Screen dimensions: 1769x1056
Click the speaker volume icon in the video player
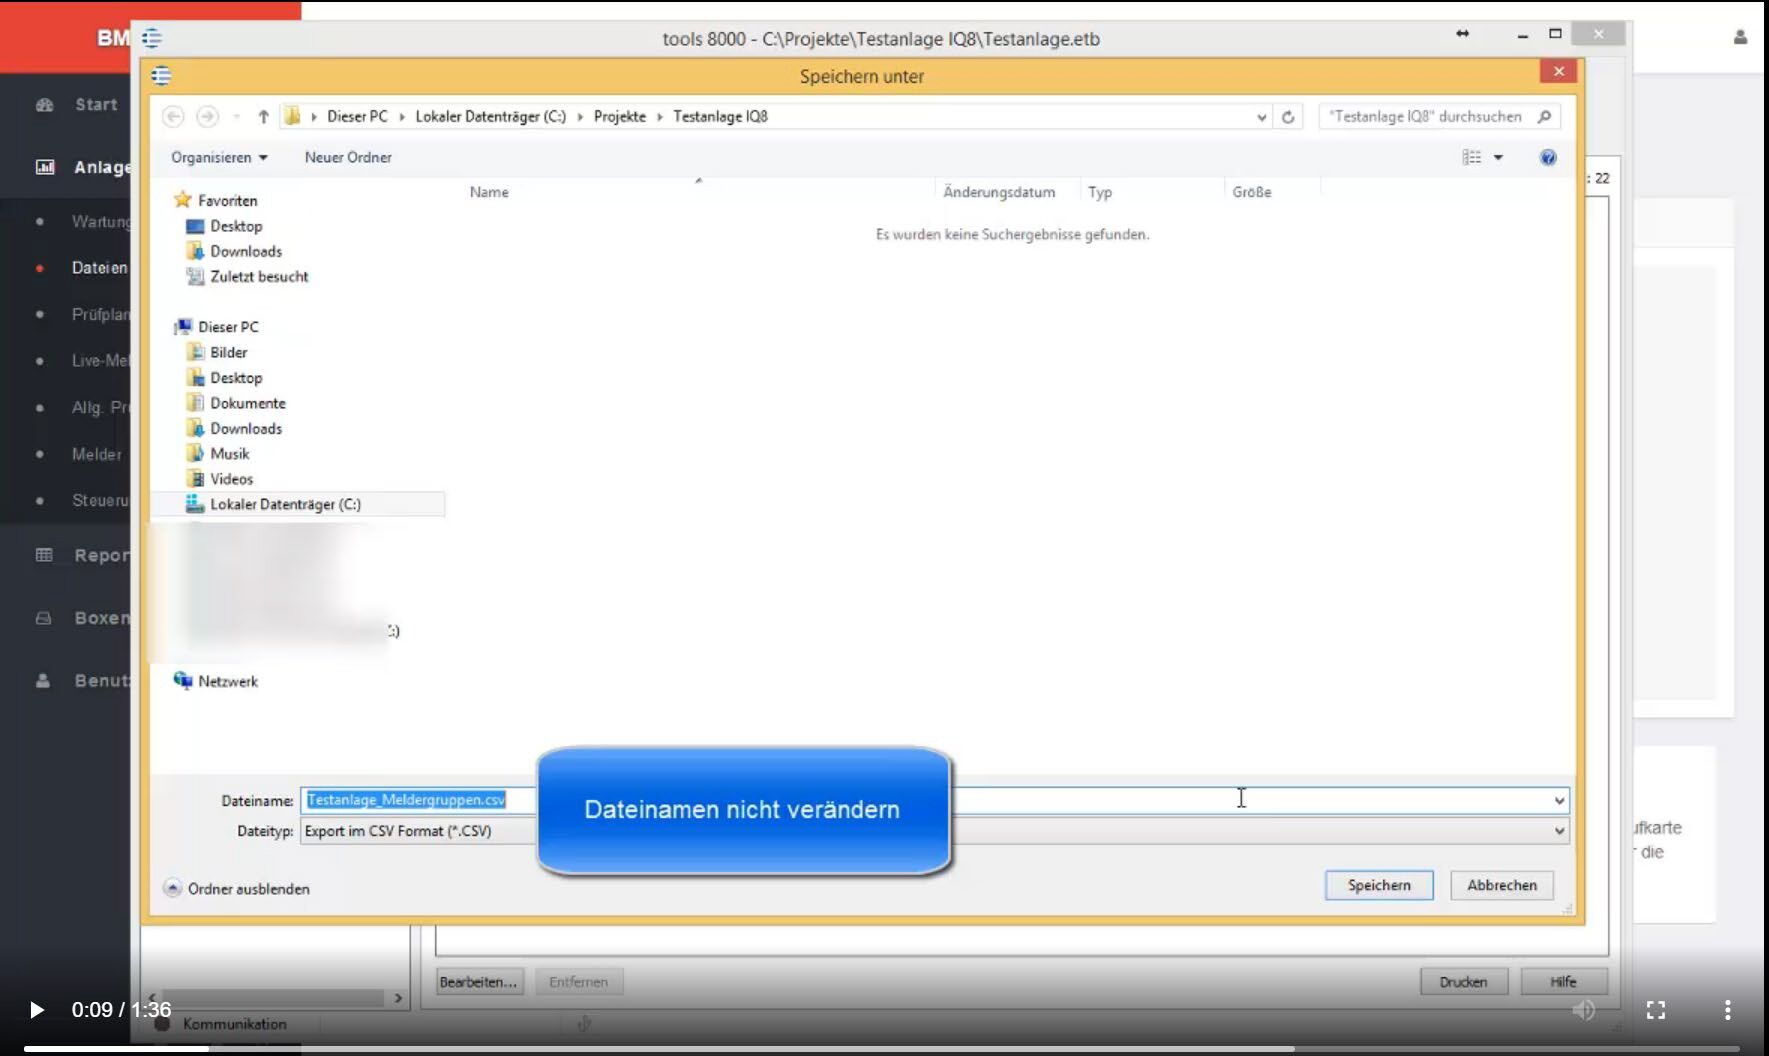pyautogui.click(x=1584, y=1010)
